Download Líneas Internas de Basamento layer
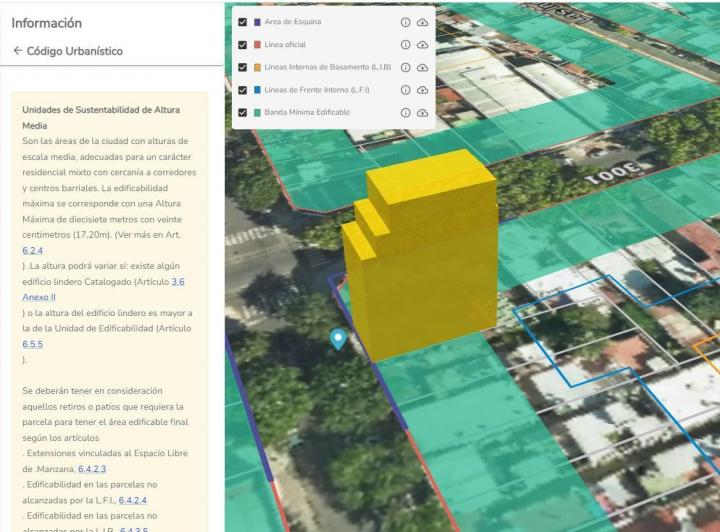 point(422,67)
